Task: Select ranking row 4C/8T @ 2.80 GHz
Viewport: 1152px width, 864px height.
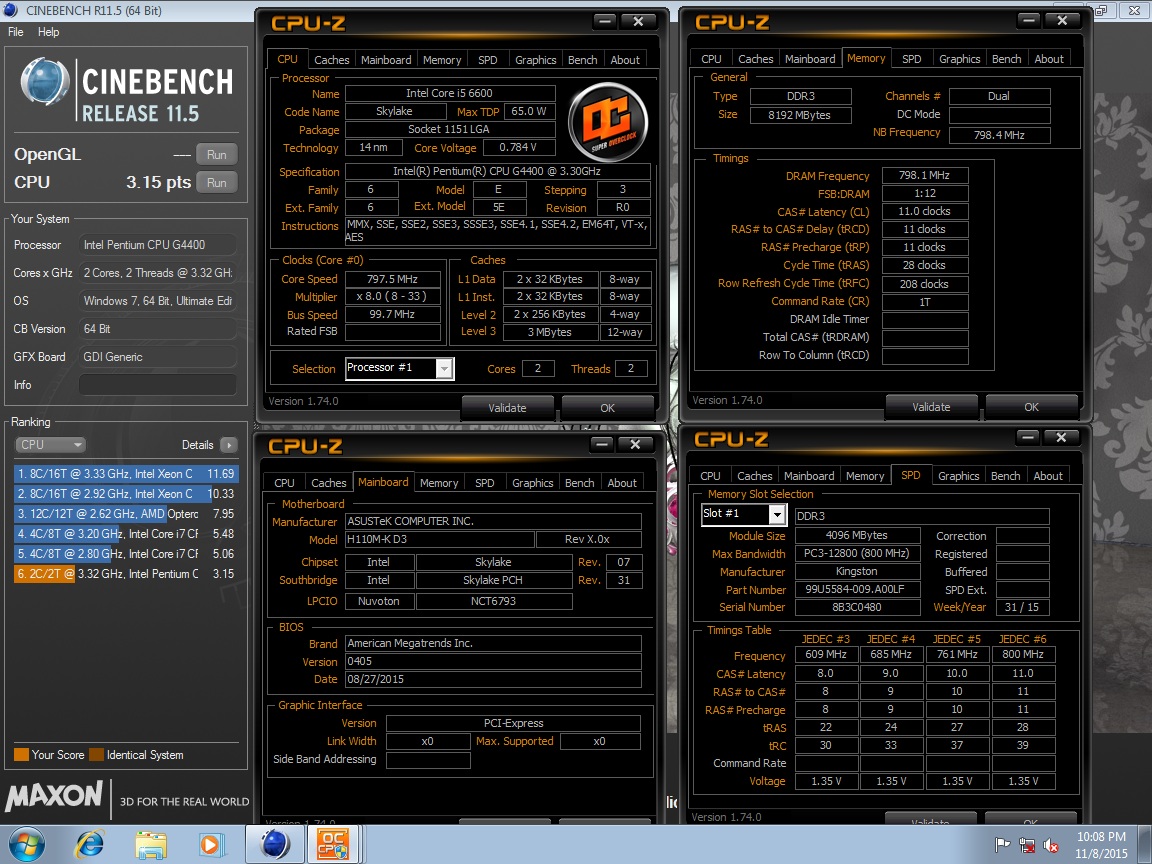Action: pos(126,553)
